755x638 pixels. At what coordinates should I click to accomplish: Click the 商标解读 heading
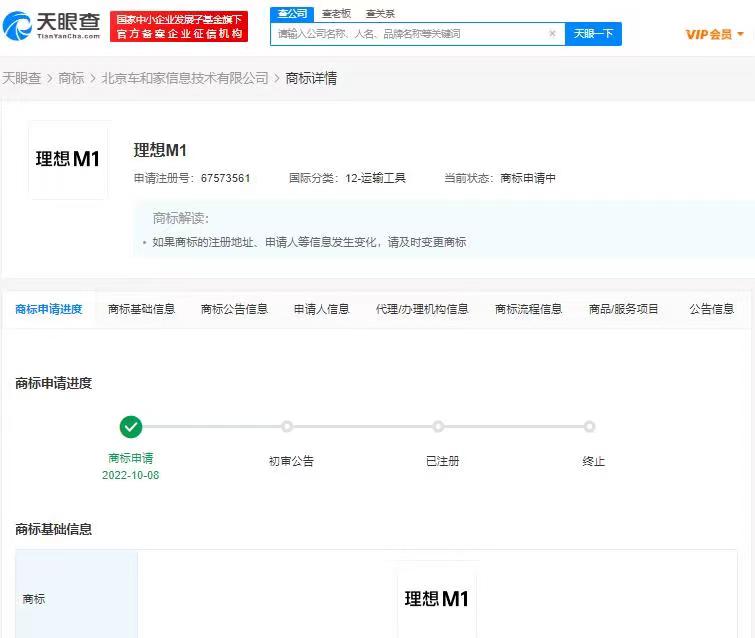(x=181, y=219)
